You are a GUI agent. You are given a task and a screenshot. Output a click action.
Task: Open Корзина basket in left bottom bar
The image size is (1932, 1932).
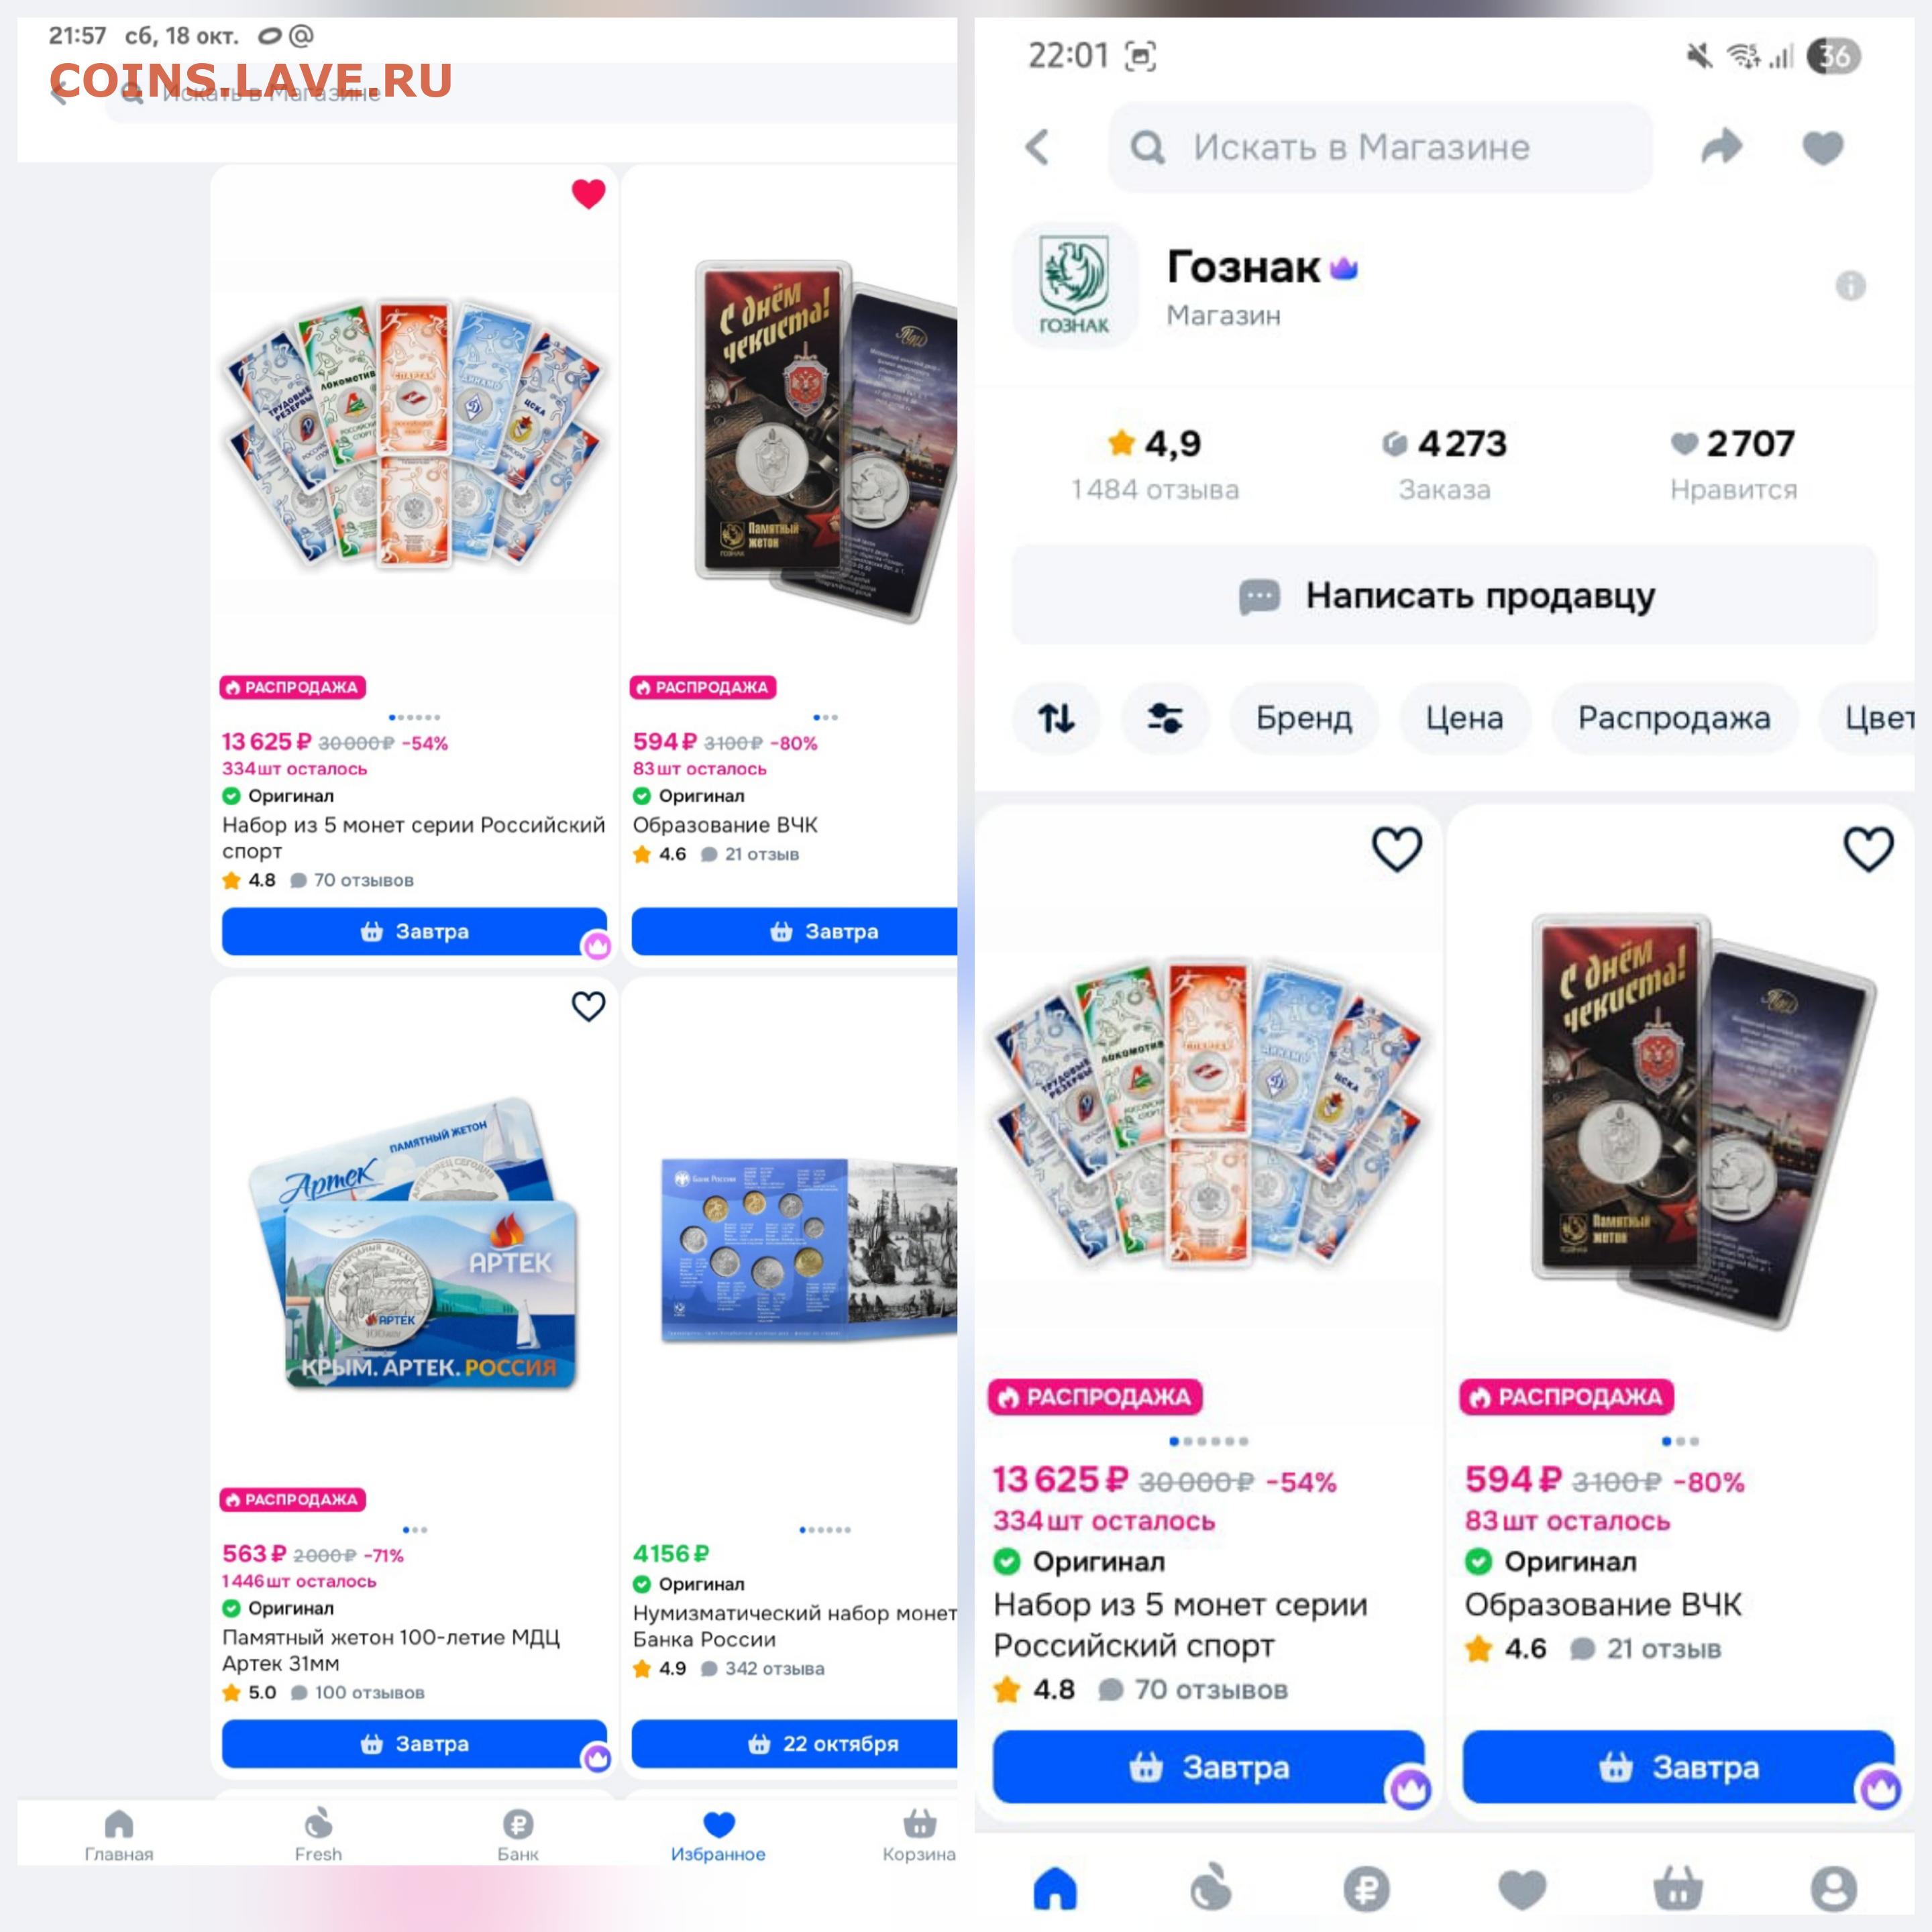point(918,1836)
